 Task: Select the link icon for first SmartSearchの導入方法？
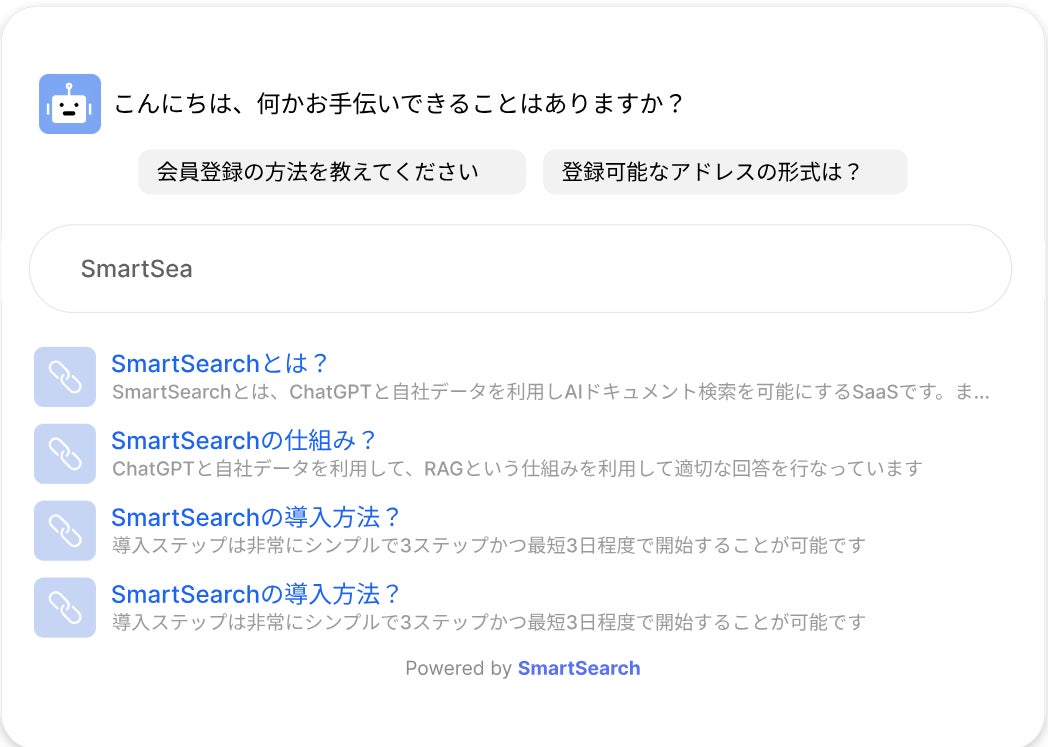pyautogui.click(x=64, y=530)
